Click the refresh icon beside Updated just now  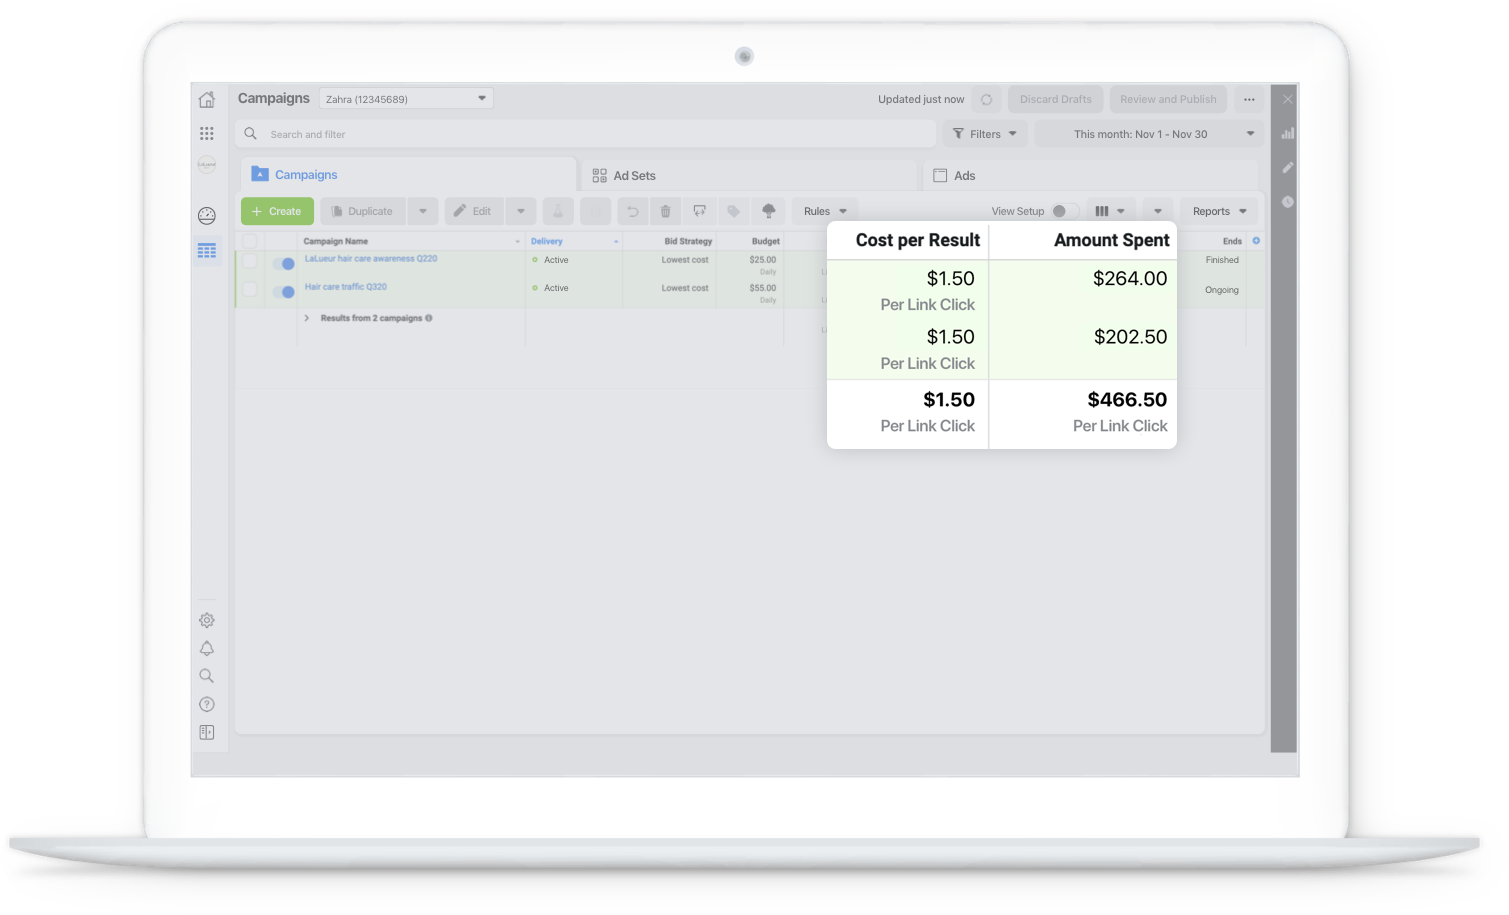[986, 99]
